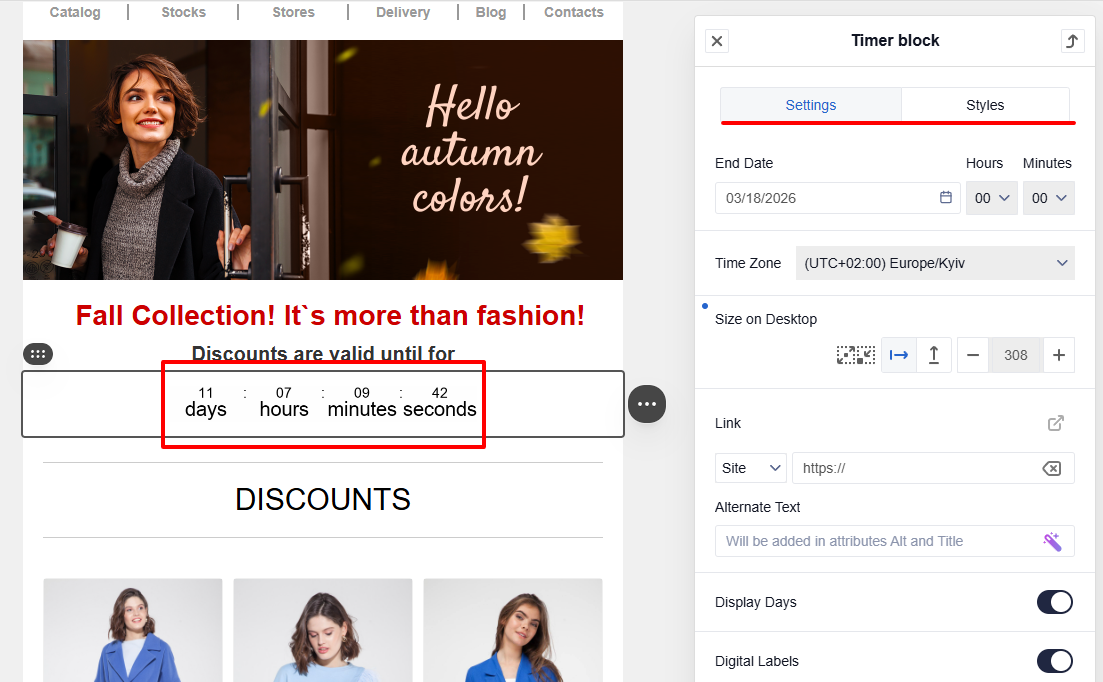Generate alternate text with magic wand icon
Screen dimensions: 1103x682
click(x=1052, y=541)
